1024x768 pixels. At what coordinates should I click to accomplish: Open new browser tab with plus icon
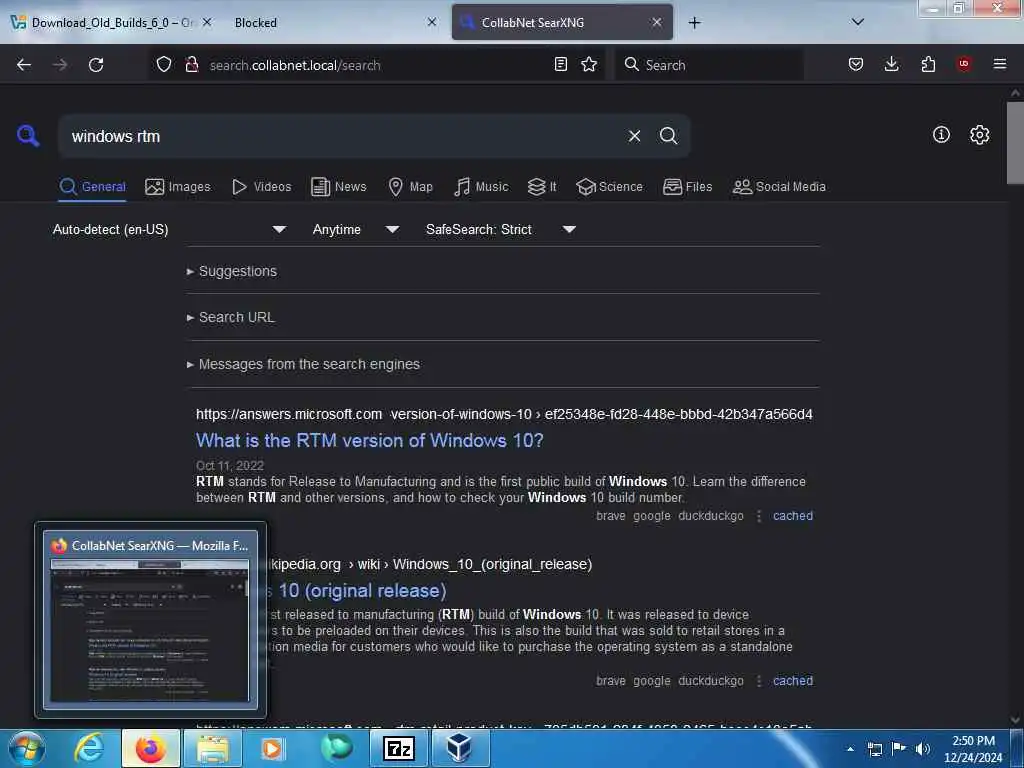pos(694,23)
